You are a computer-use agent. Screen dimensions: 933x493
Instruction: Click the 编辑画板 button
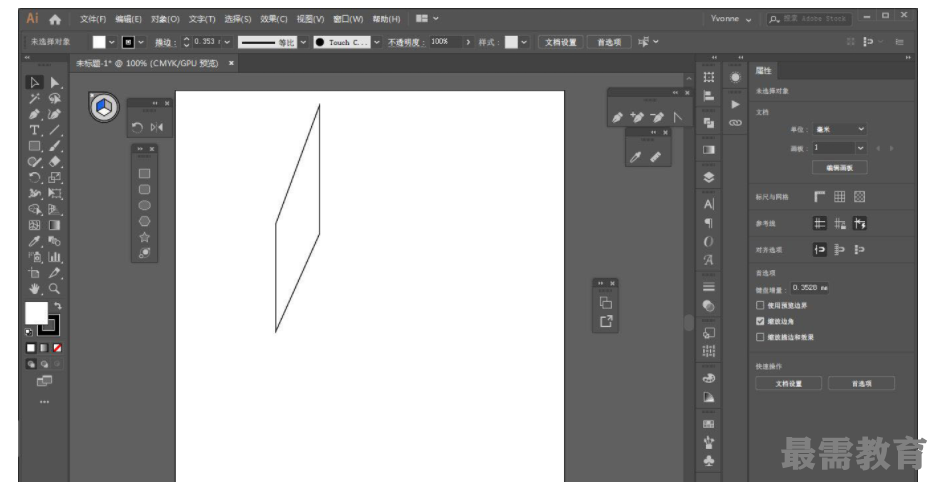[840, 168]
